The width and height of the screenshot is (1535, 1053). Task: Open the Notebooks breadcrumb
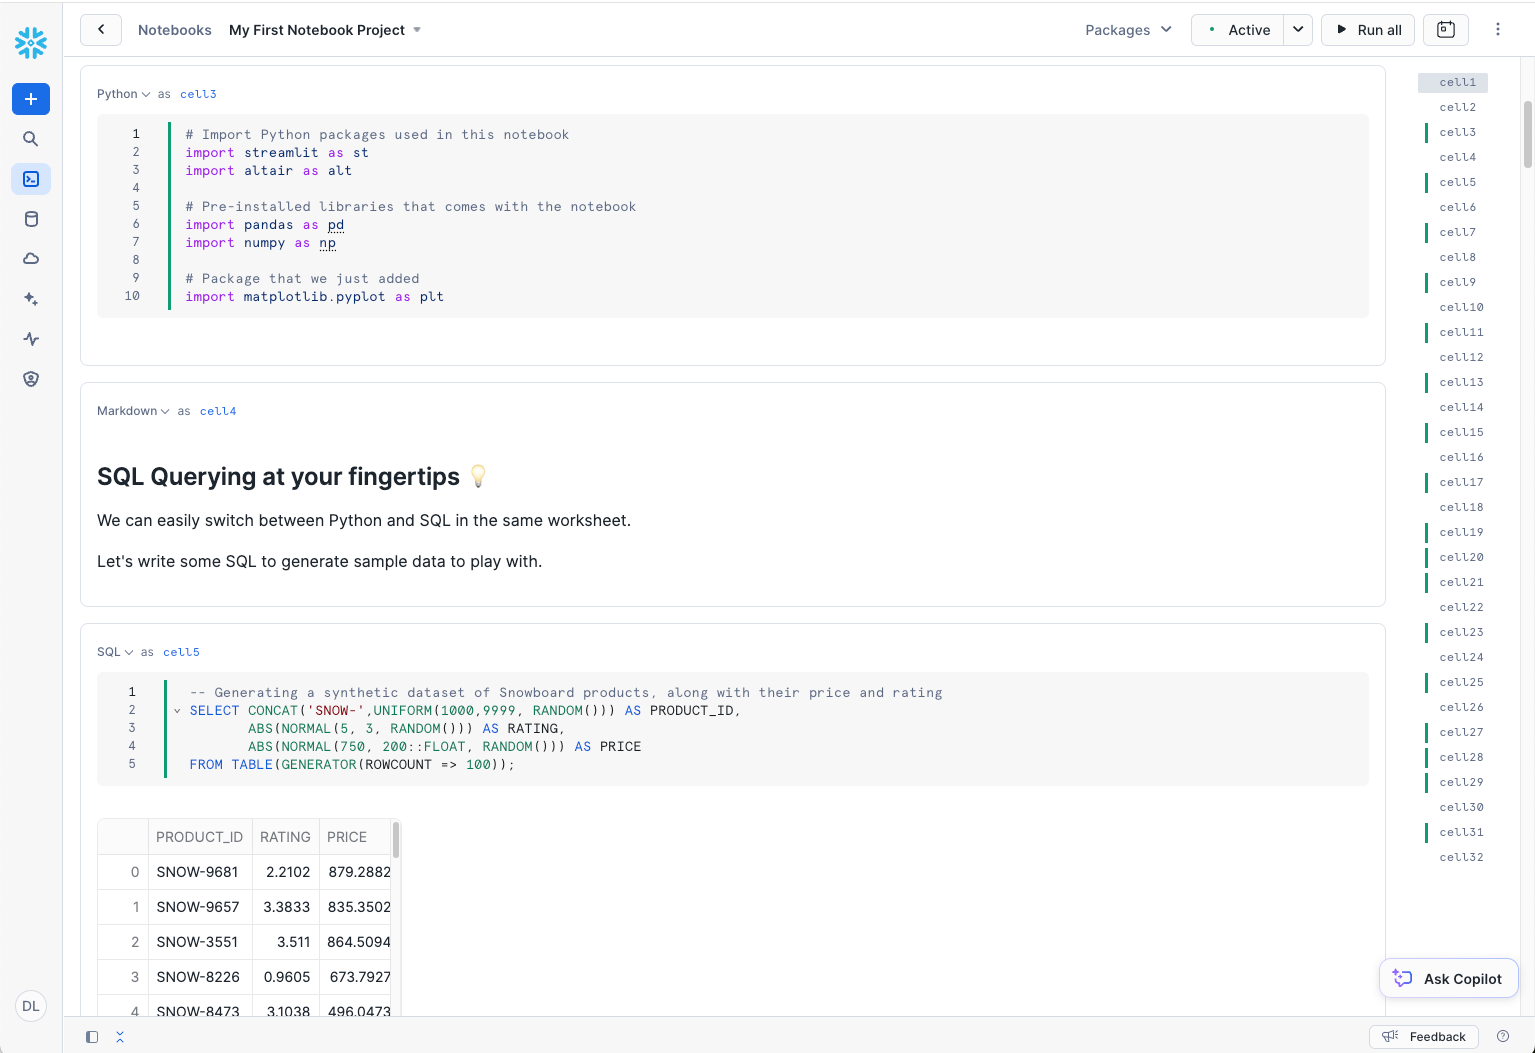click(174, 30)
